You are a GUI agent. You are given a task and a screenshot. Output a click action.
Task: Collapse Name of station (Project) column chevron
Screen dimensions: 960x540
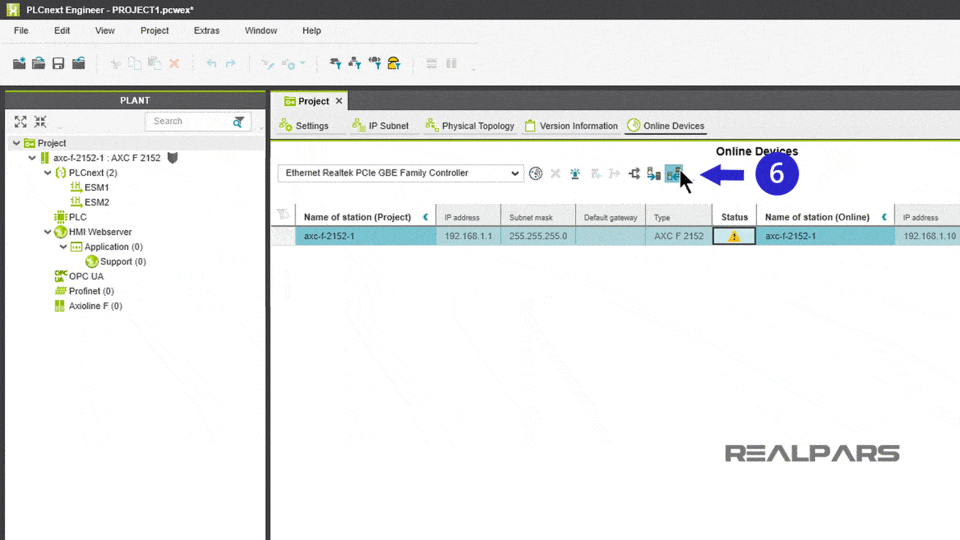coord(426,217)
